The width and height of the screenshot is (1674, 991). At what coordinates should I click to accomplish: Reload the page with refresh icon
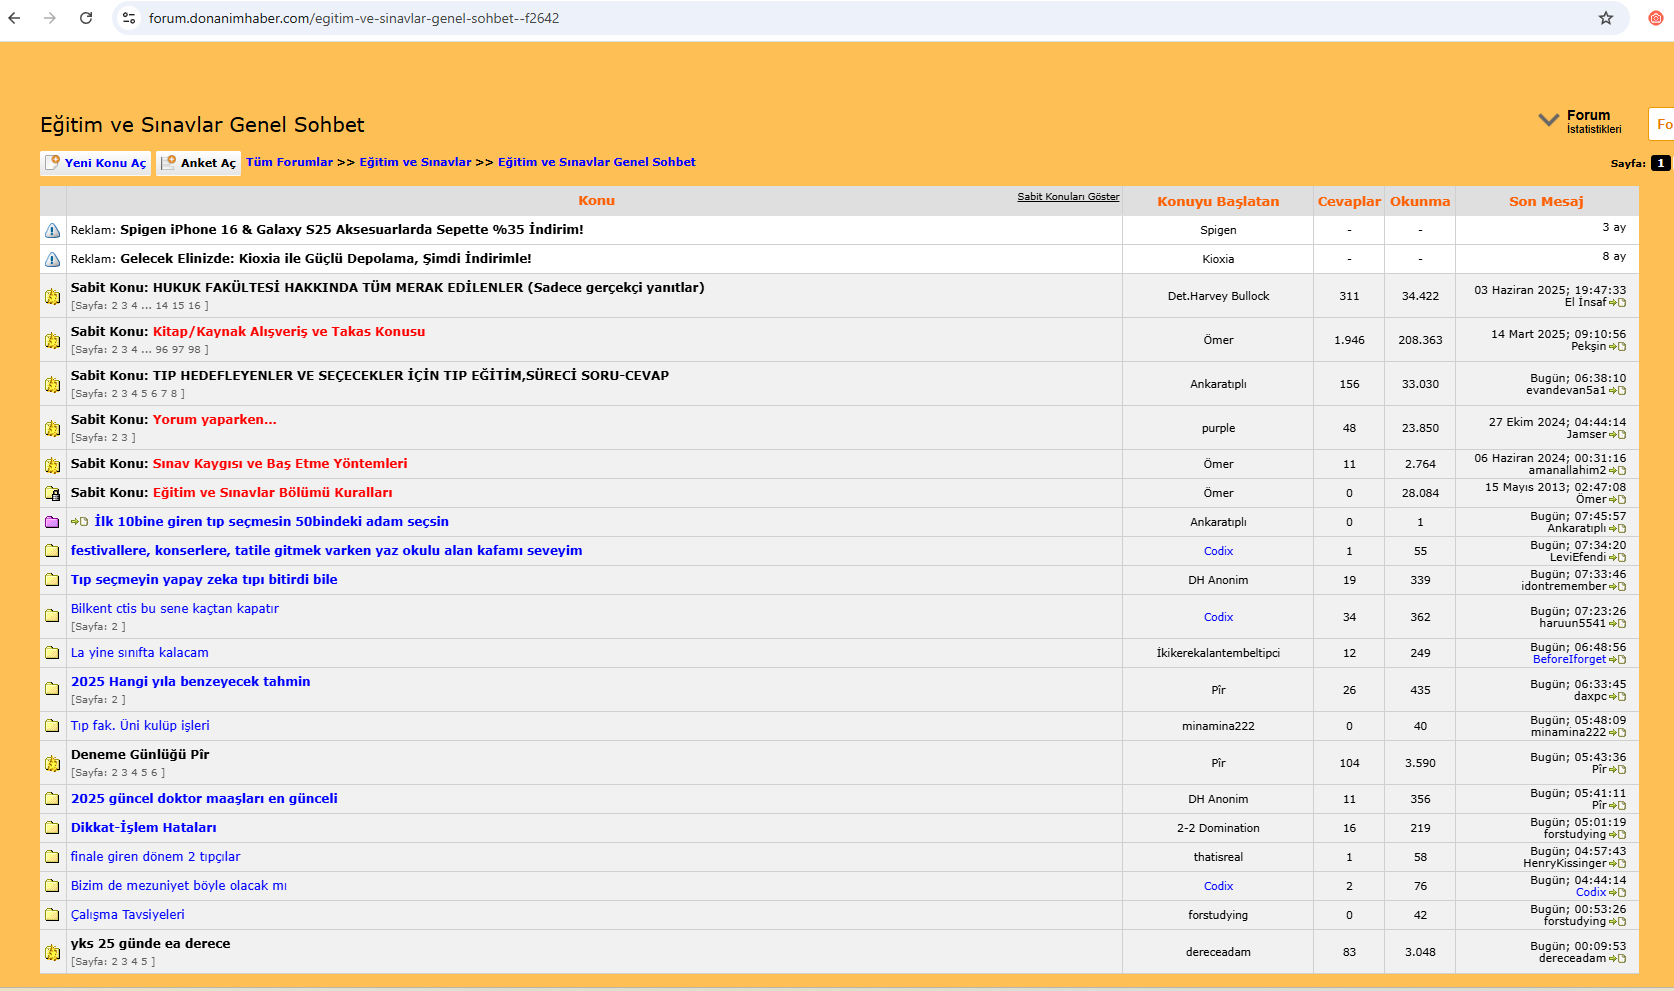point(86,18)
